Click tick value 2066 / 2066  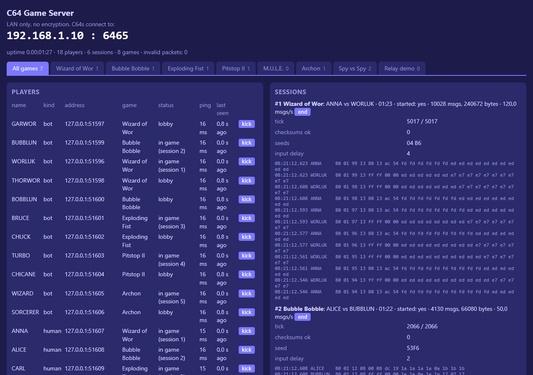422,326
